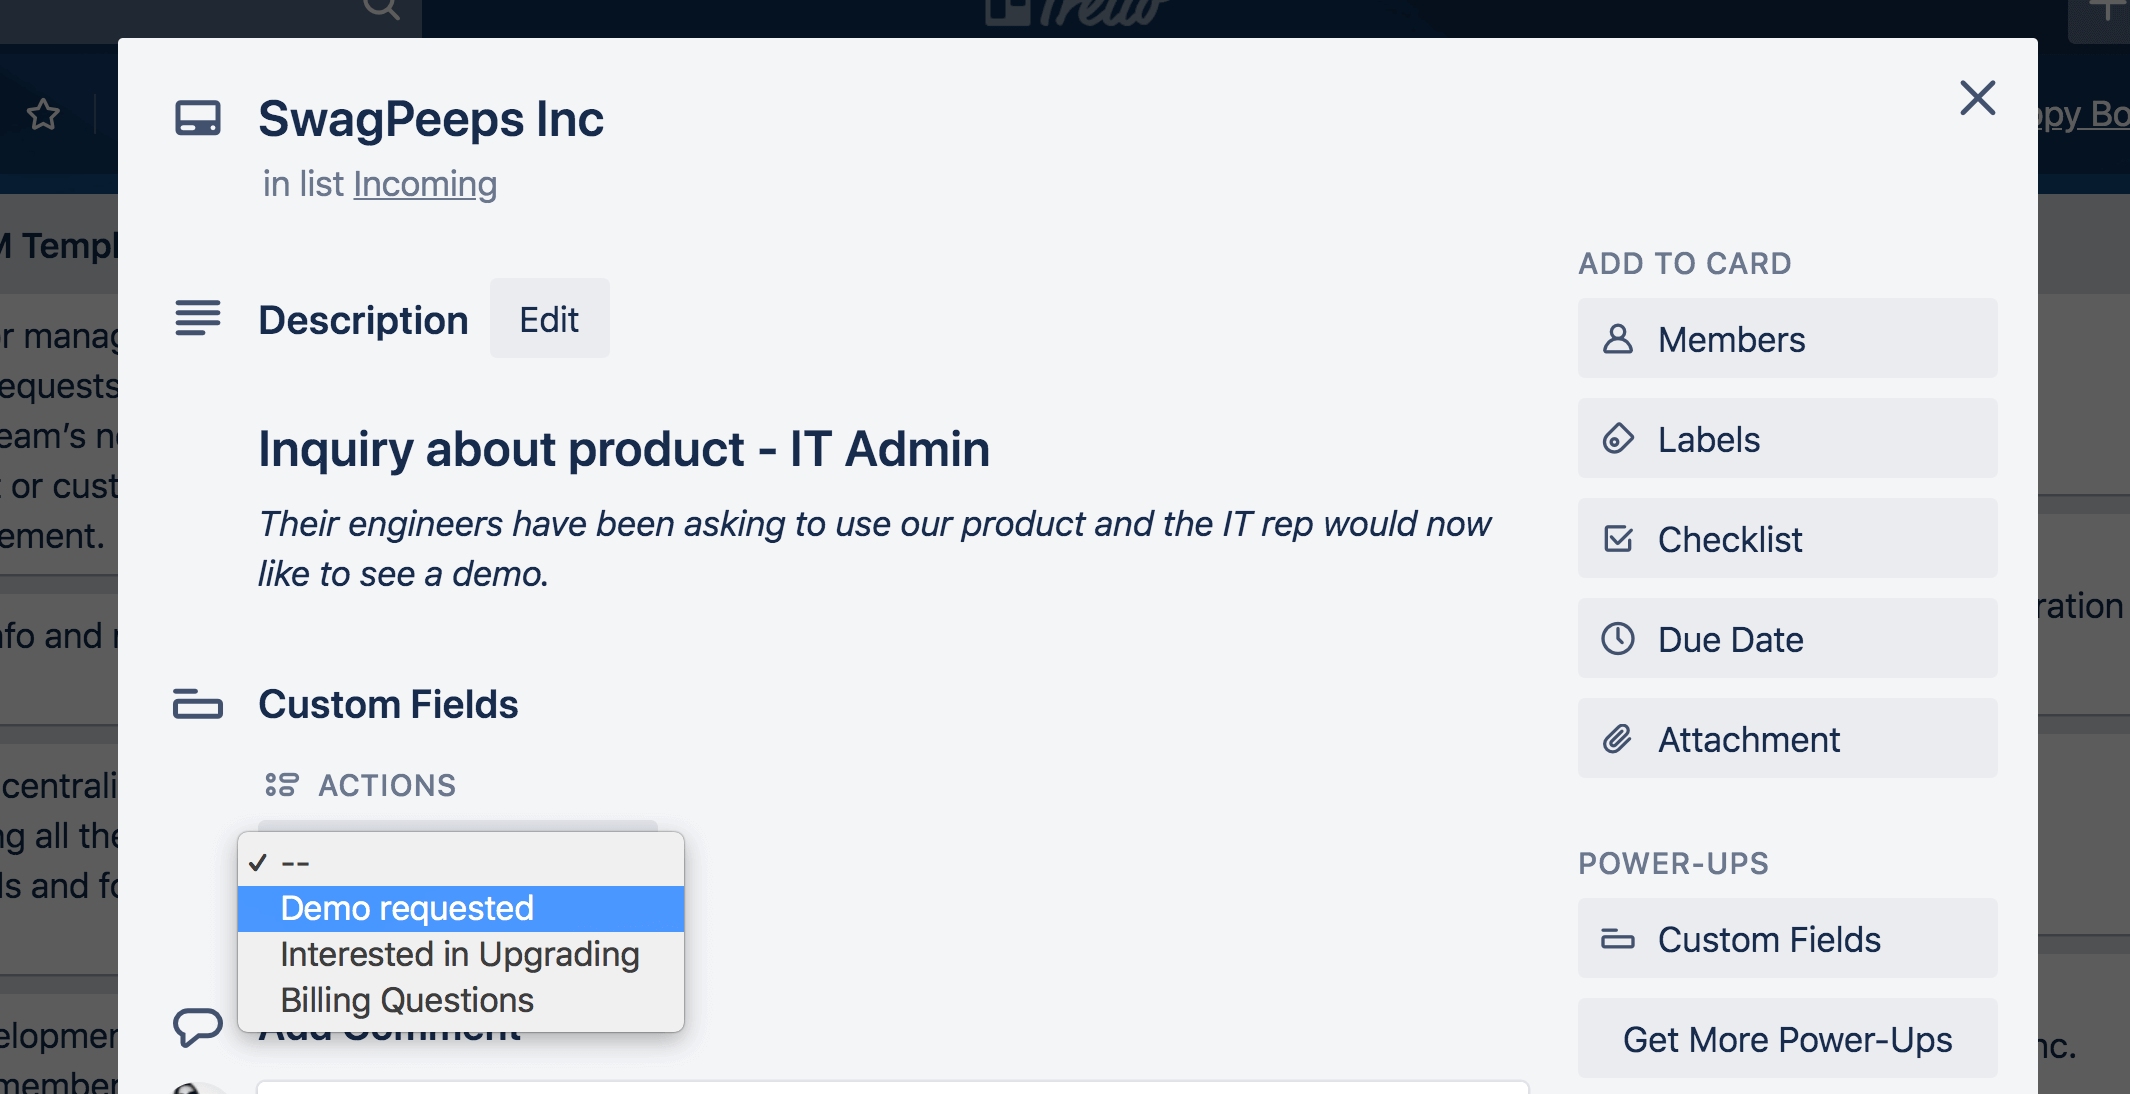The width and height of the screenshot is (2130, 1094).
Task: Click 'Incoming' list hyperlink
Action: [424, 181]
